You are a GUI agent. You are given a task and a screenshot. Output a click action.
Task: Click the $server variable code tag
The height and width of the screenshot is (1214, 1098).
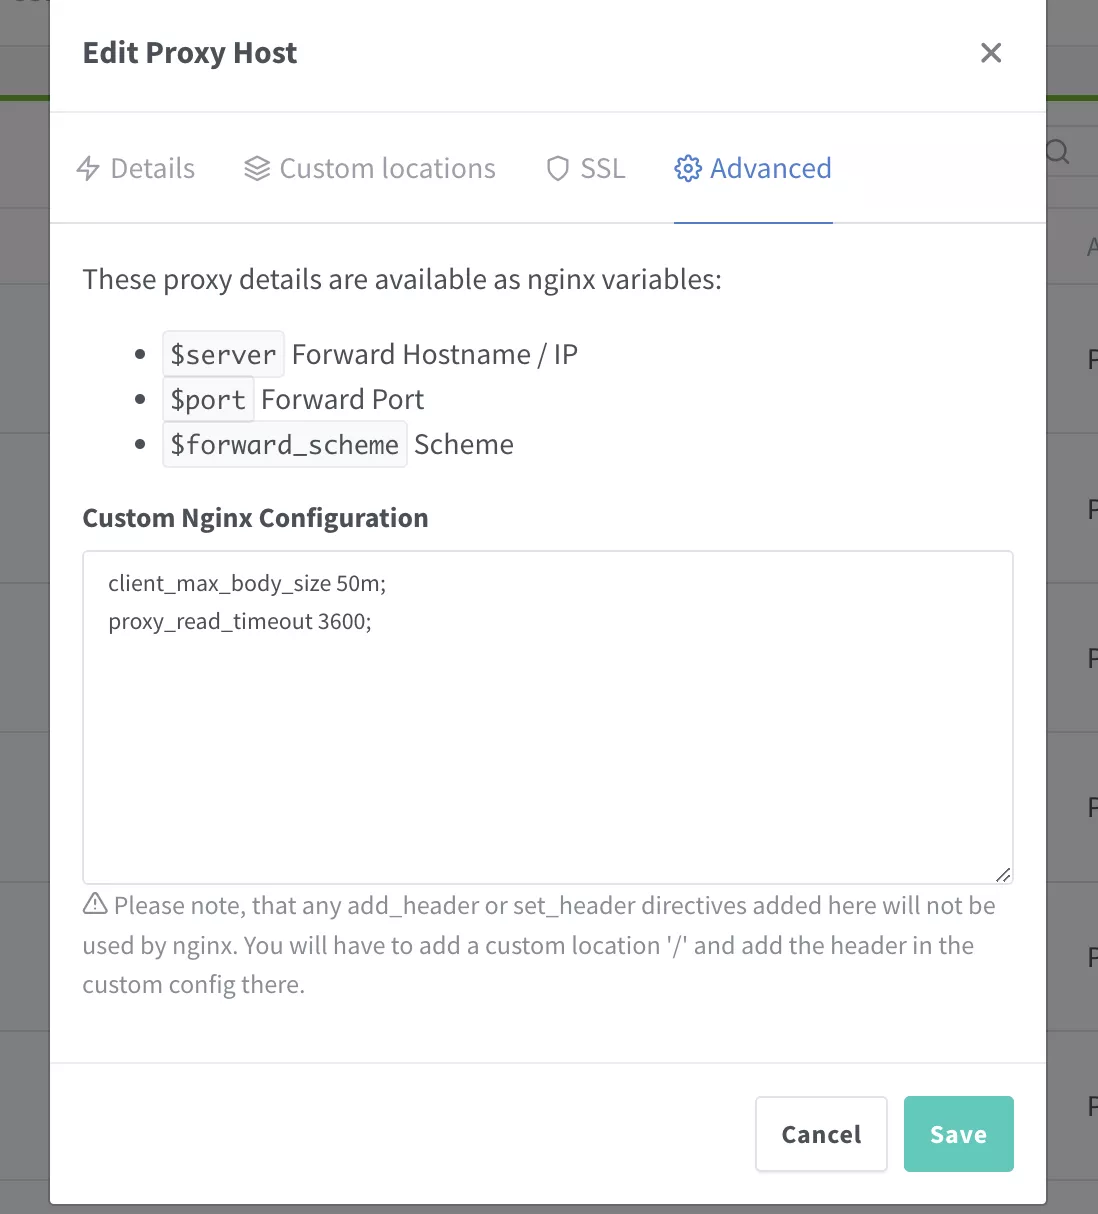(223, 355)
